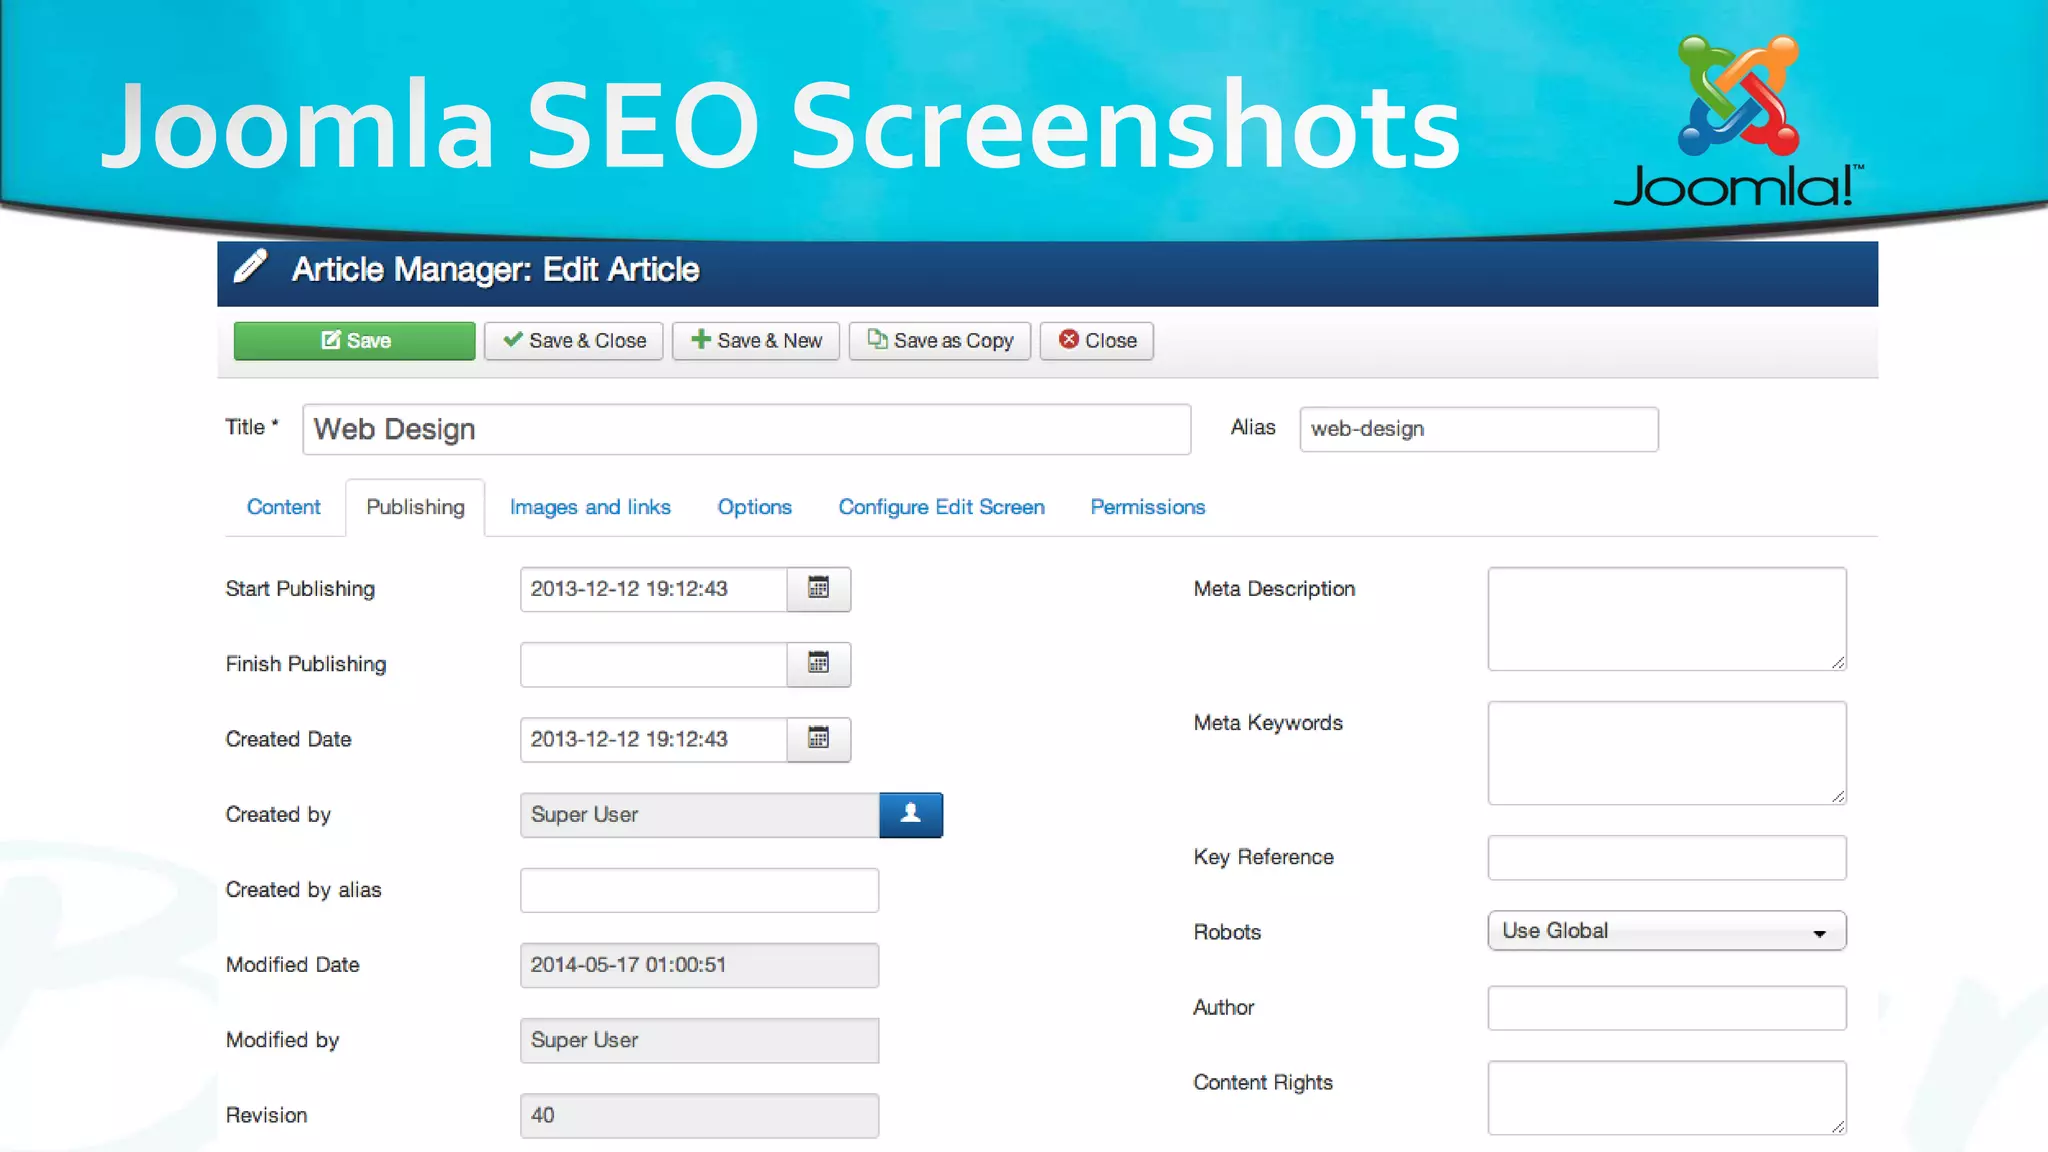Click Save as Copy button
This screenshot has width=2048, height=1152.
pos(940,341)
